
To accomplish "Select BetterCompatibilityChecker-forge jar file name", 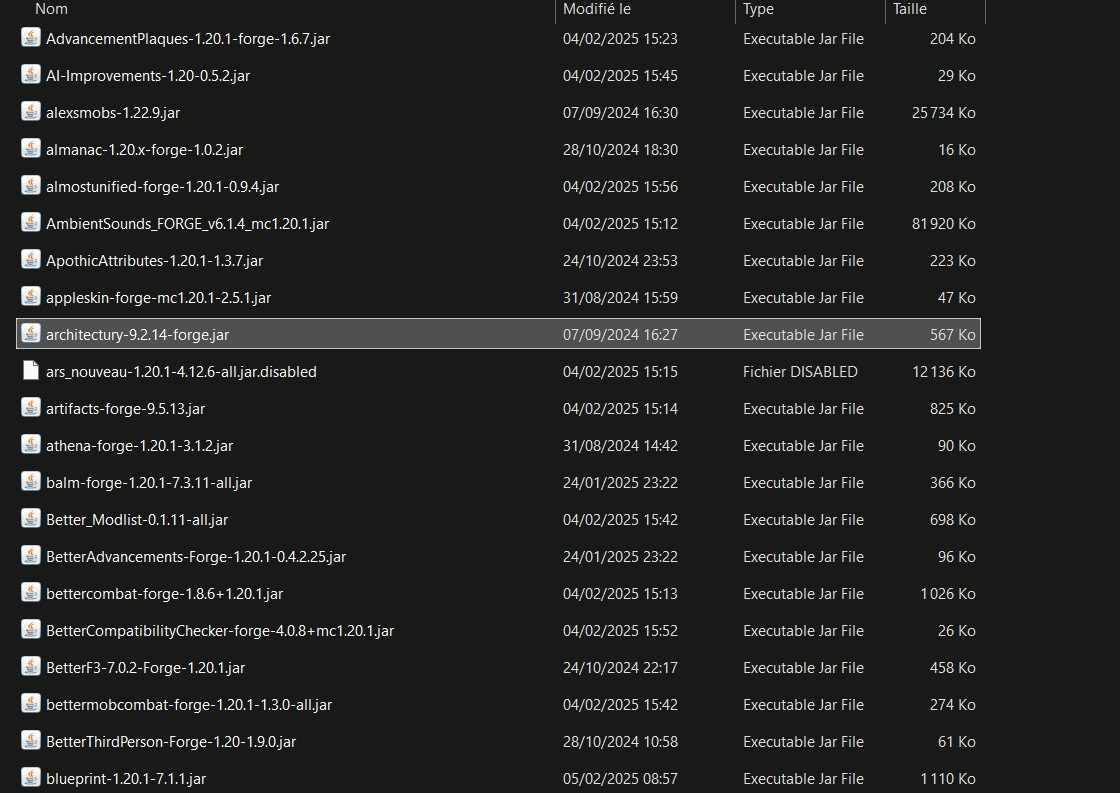I will [220, 631].
